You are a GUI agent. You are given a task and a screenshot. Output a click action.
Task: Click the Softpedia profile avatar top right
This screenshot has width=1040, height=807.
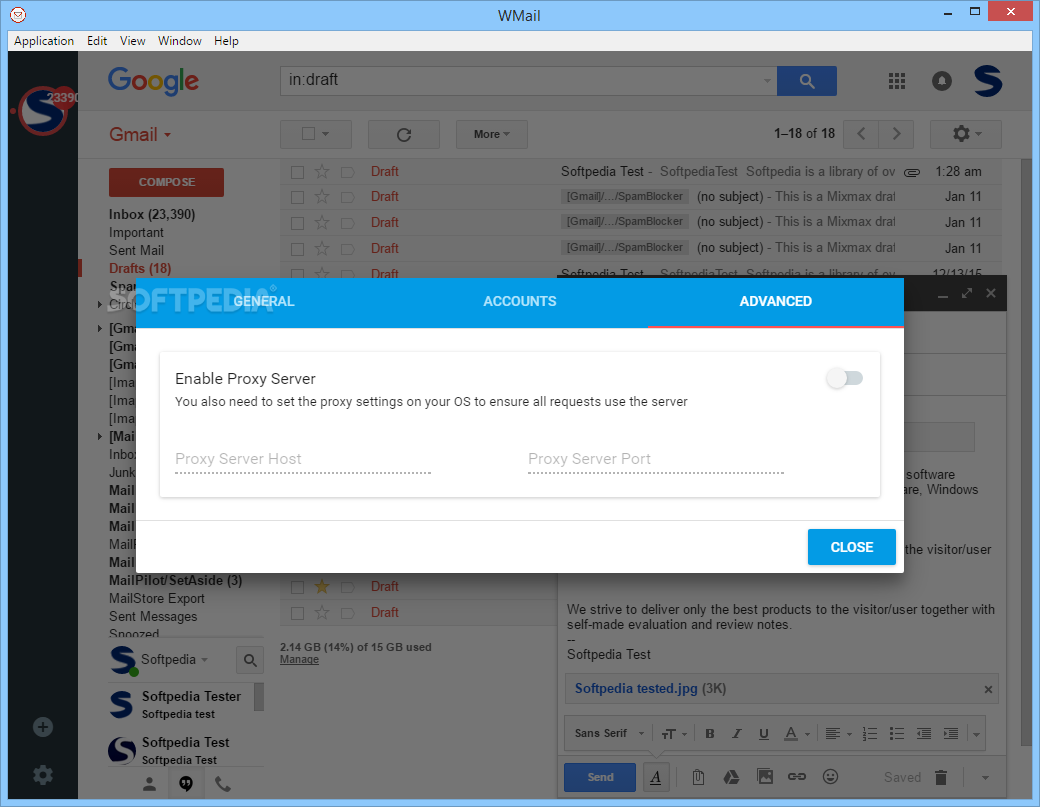(988, 81)
